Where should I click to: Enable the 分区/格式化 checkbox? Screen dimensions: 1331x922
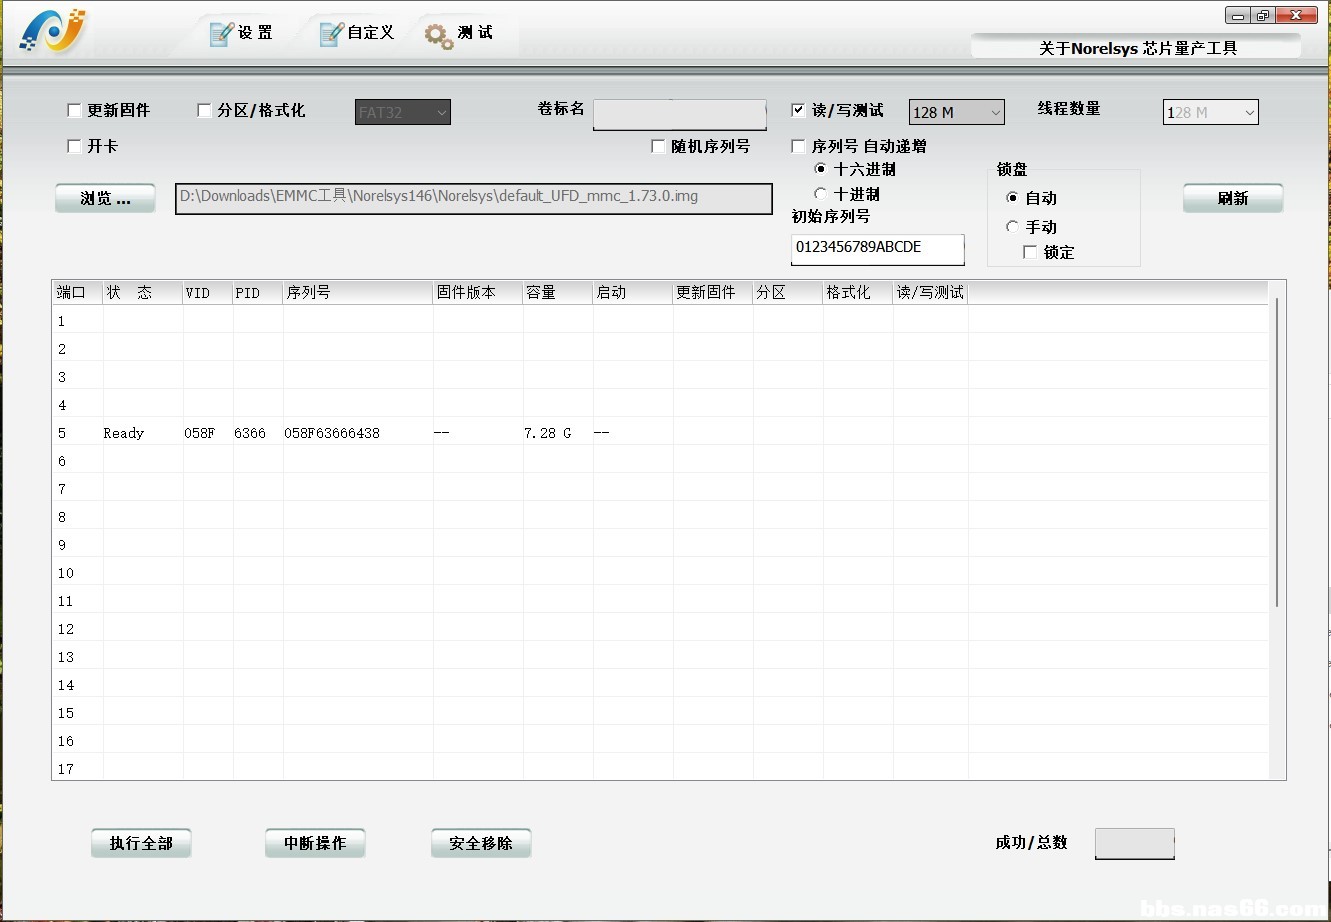(x=204, y=111)
